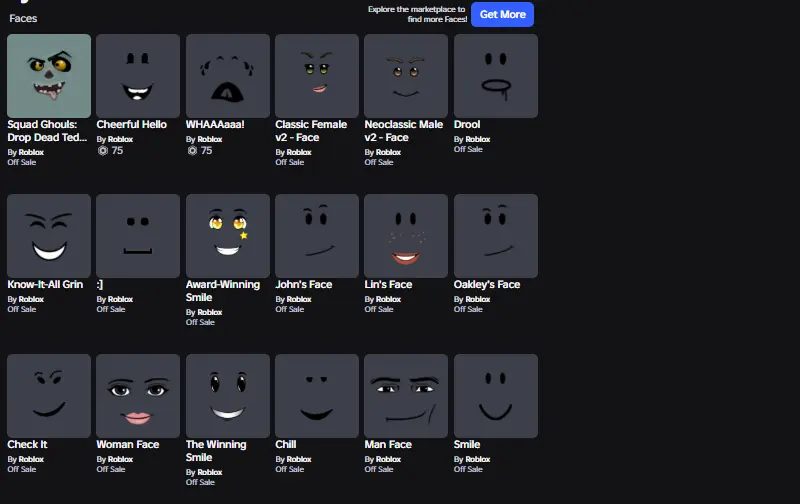Open the Smile title link
The height and width of the screenshot is (504, 800).
[x=467, y=444]
